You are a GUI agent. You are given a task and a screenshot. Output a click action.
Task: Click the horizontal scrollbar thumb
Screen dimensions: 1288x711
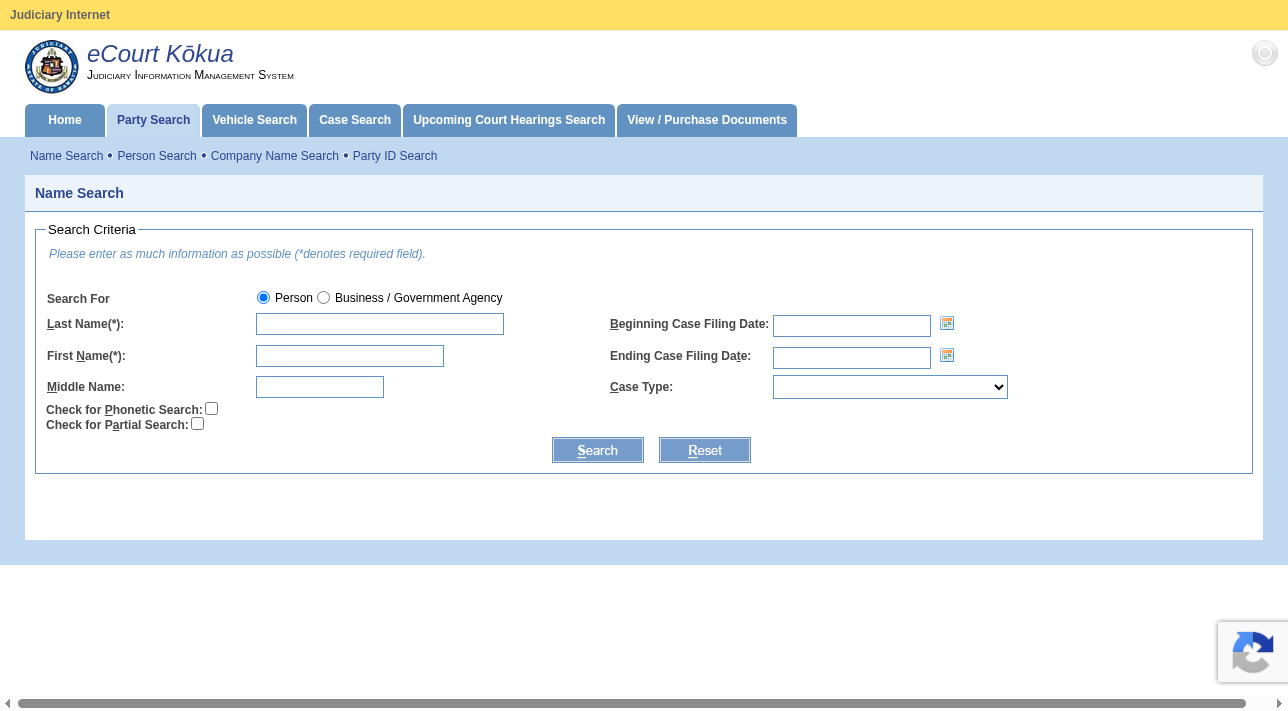[632, 704]
